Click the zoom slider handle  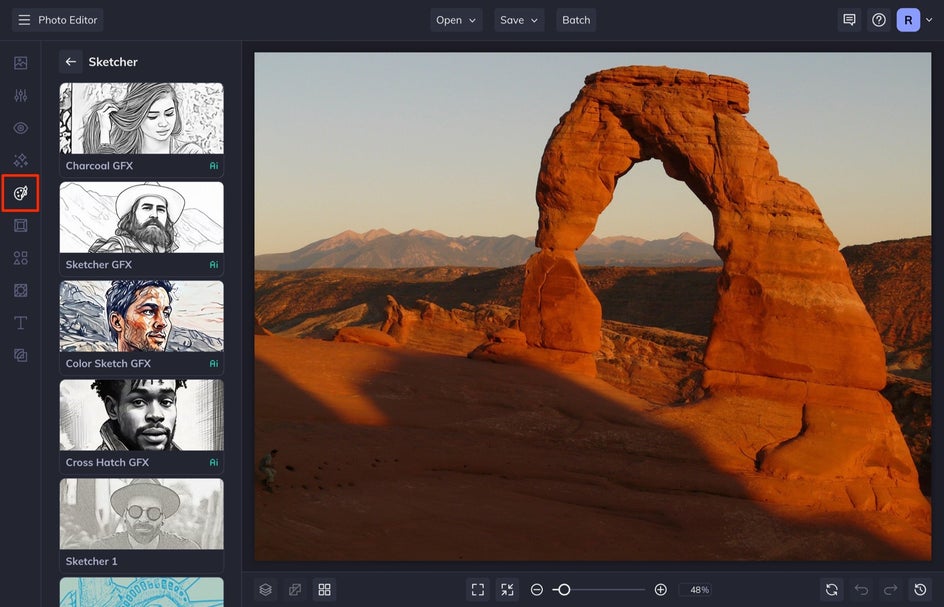click(x=563, y=590)
